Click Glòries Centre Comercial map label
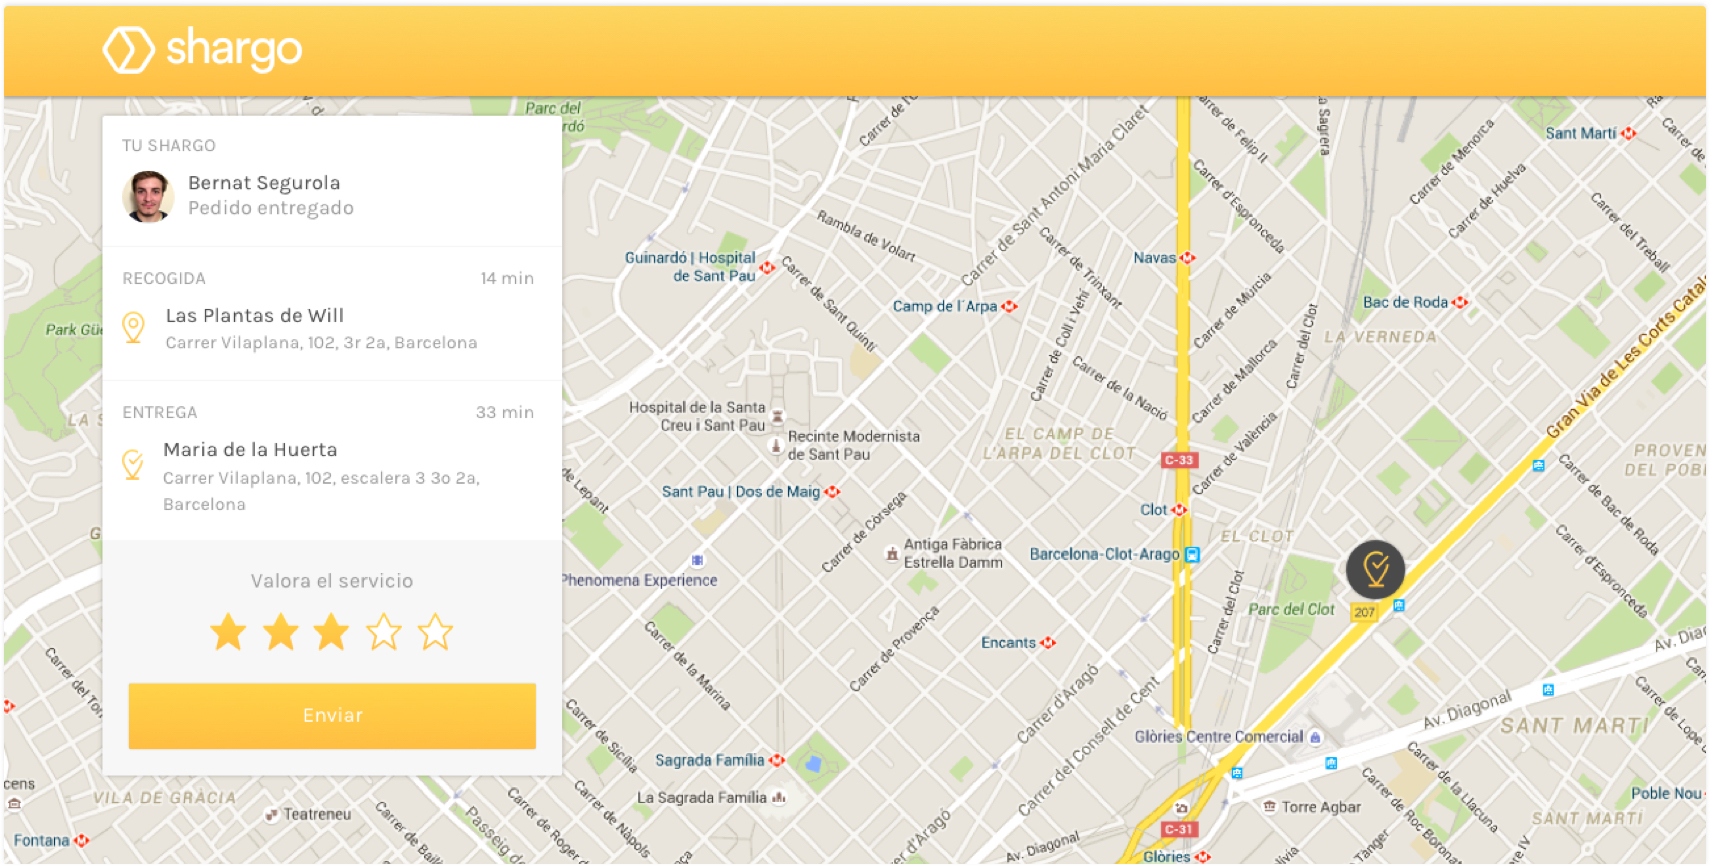The width and height of the screenshot is (1710, 866). [1218, 737]
